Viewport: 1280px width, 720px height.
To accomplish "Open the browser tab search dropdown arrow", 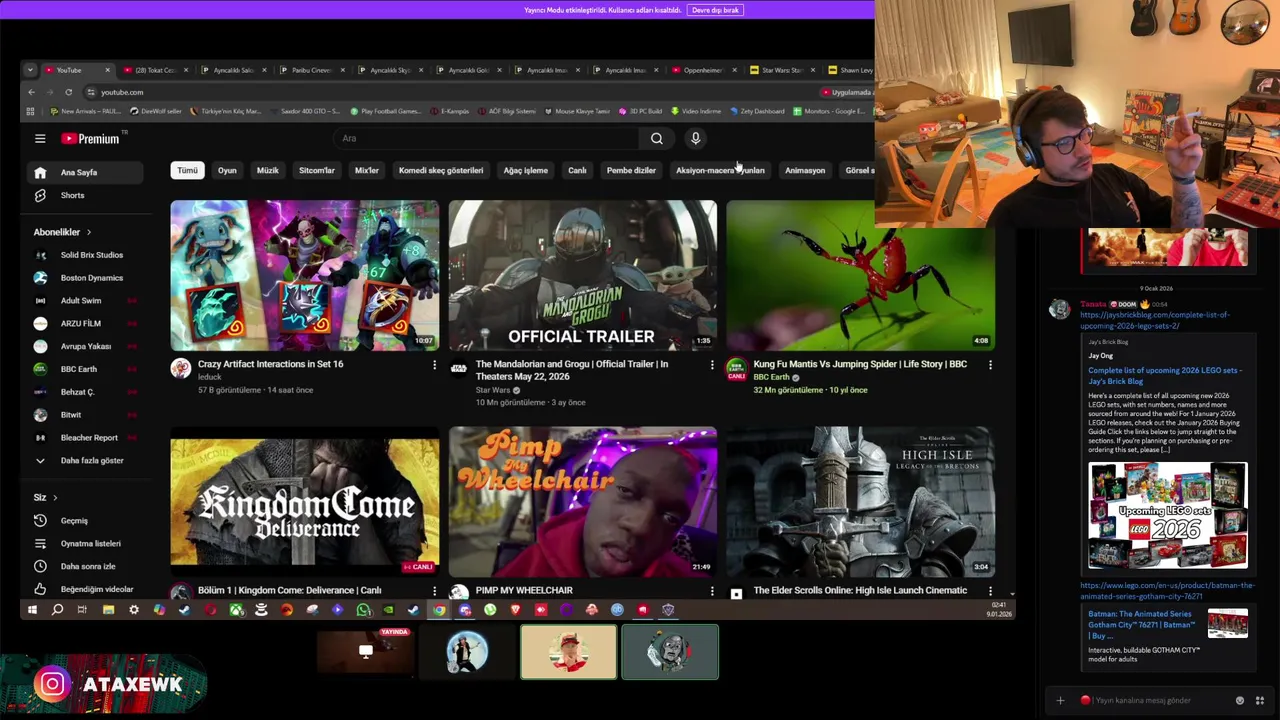I will (x=30, y=70).
